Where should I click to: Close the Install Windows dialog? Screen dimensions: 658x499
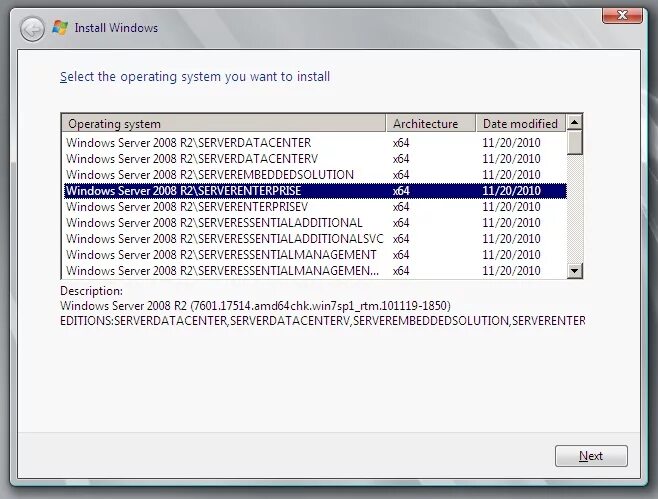622,16
